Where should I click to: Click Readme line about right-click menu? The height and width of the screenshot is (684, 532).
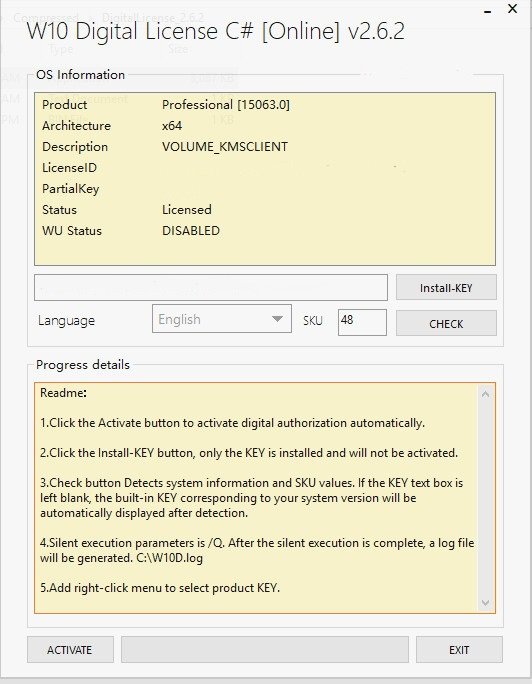pos(160,588)
